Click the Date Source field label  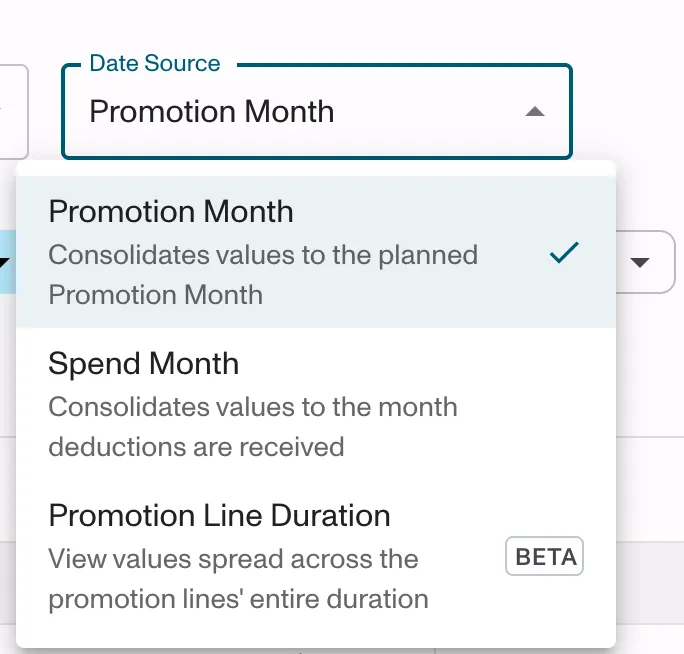pyautogui.click(x=155, y=63)
